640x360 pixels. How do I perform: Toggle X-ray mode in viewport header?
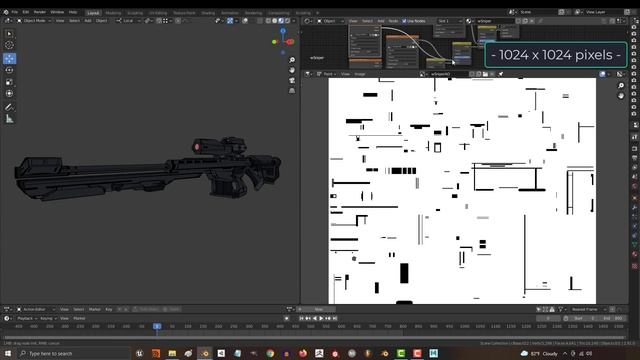pyautogui.click(x=260, y=20)
